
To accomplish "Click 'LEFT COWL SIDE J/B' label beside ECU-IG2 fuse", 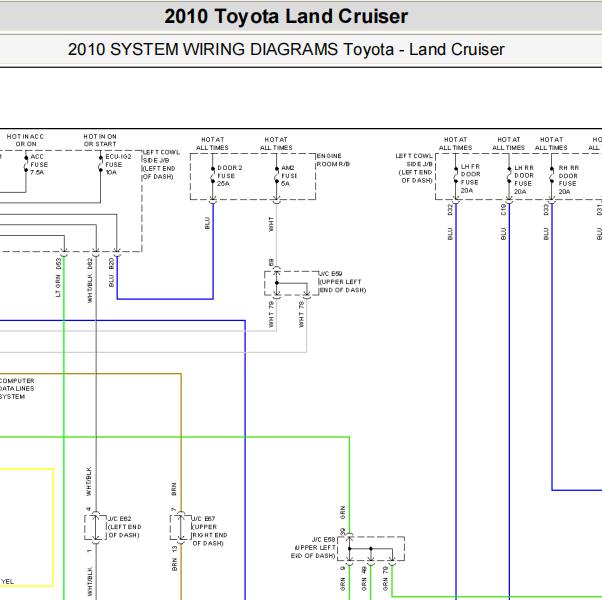I will click(161, 164).
